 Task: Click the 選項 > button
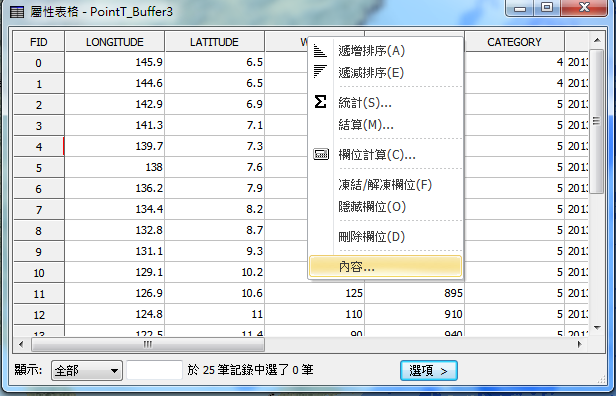(x=429, y=370)
